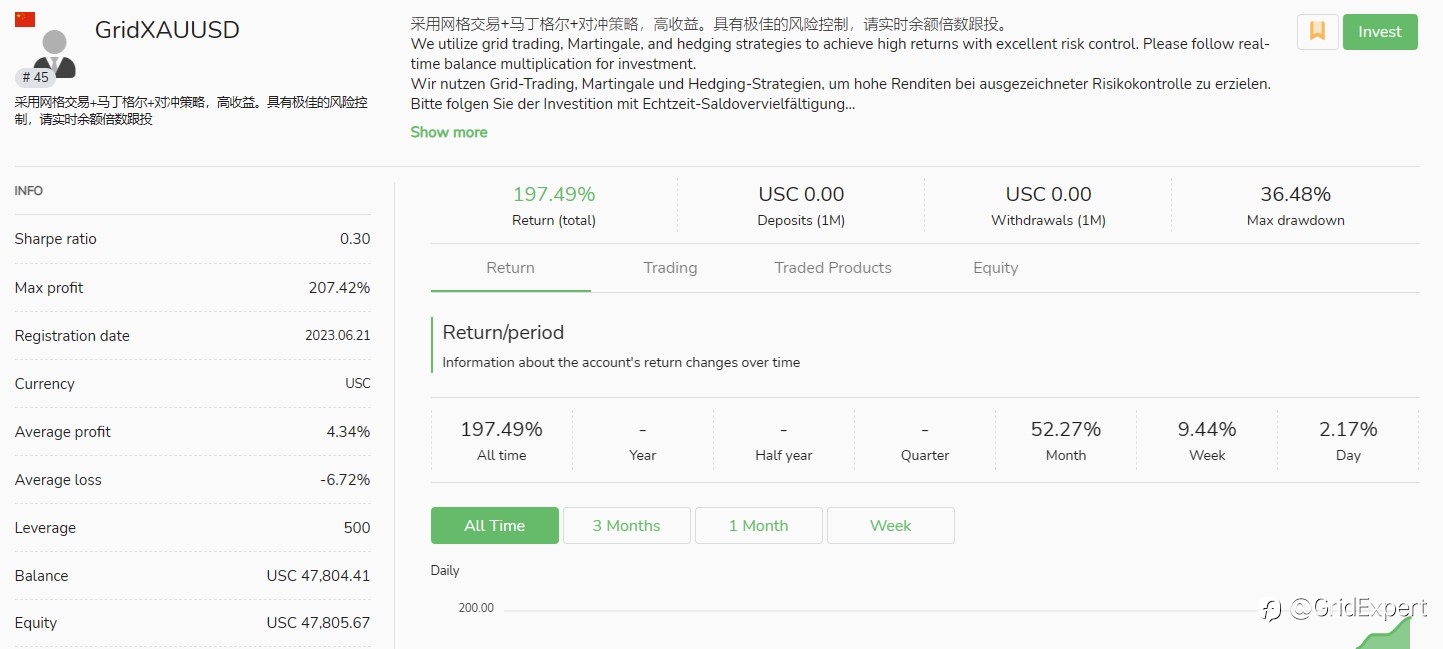Click the 36.48% Max drawdown value
1443x649 pixels.
click(1296, 194)
